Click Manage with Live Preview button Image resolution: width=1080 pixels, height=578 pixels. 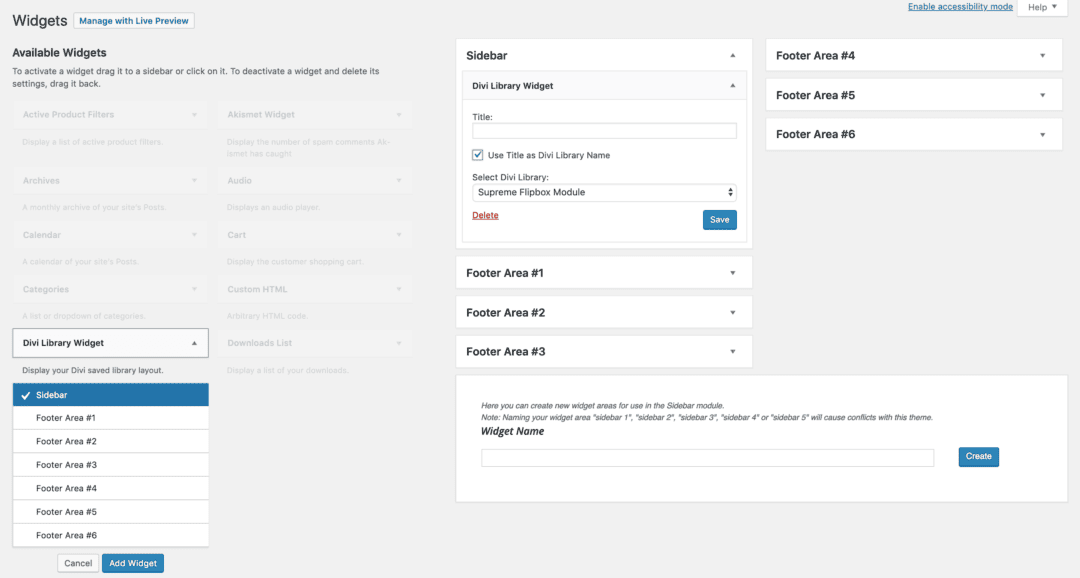click(x=134, y=21)
